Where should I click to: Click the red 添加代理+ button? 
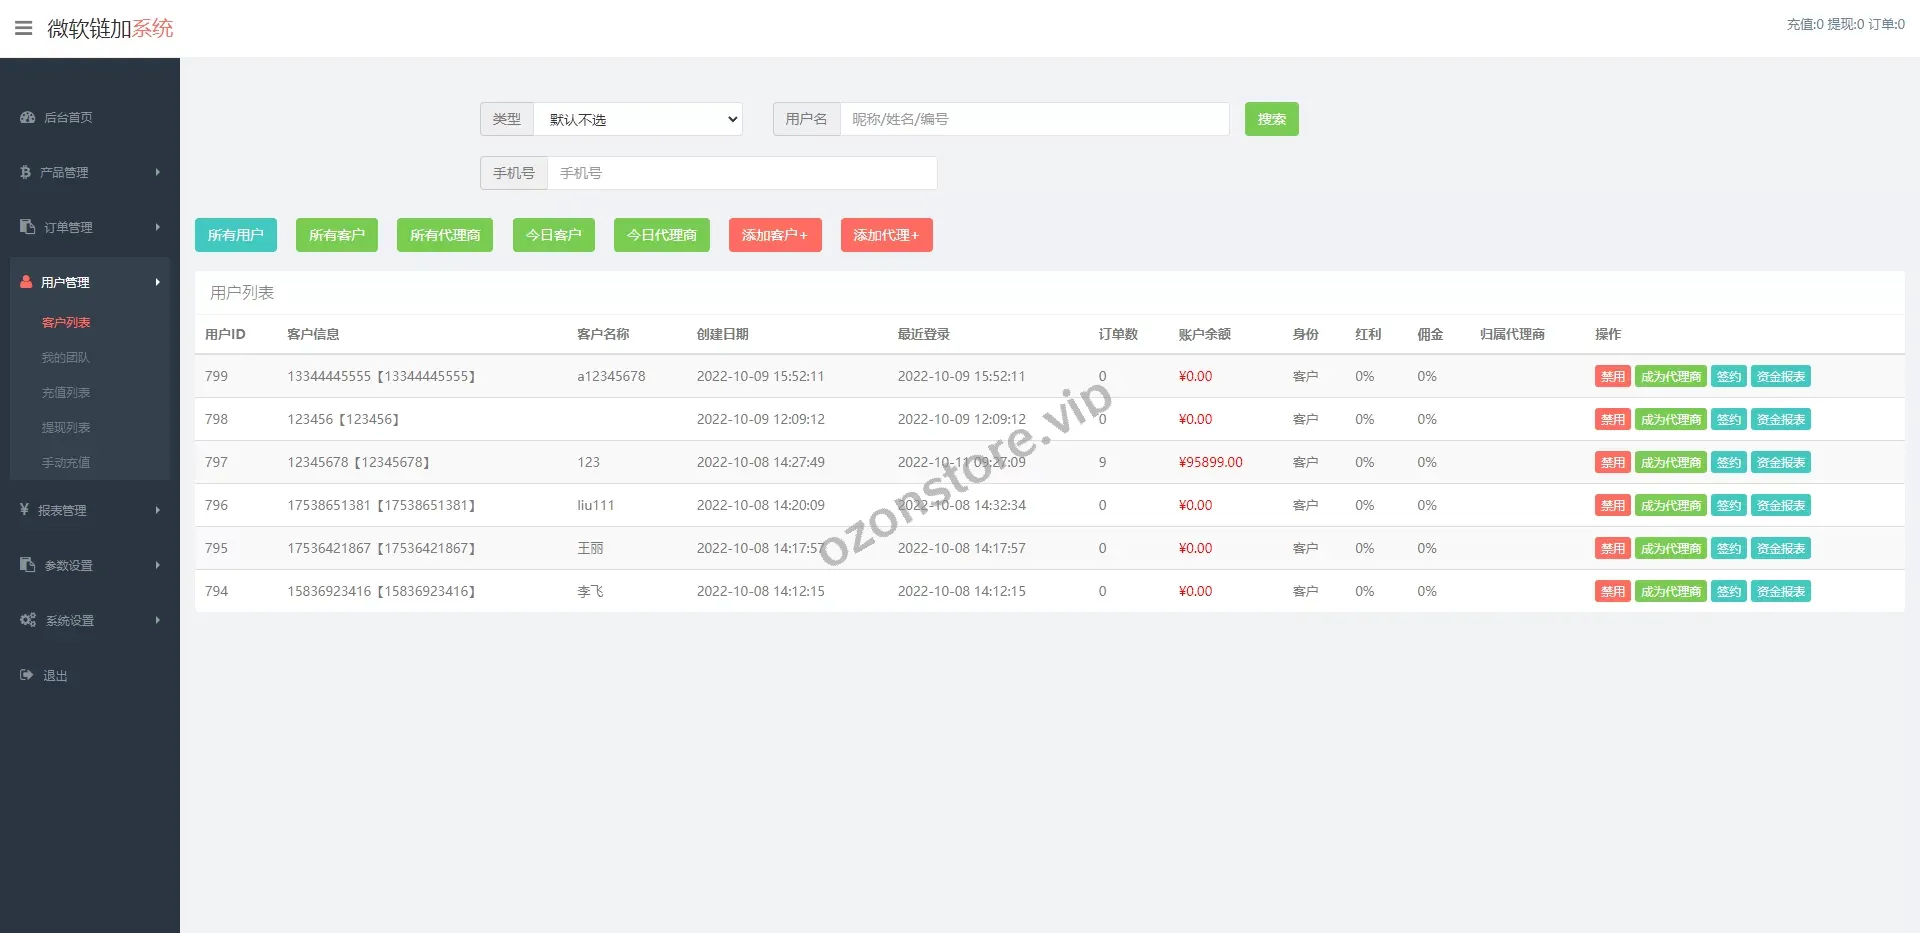coord(886,235)
